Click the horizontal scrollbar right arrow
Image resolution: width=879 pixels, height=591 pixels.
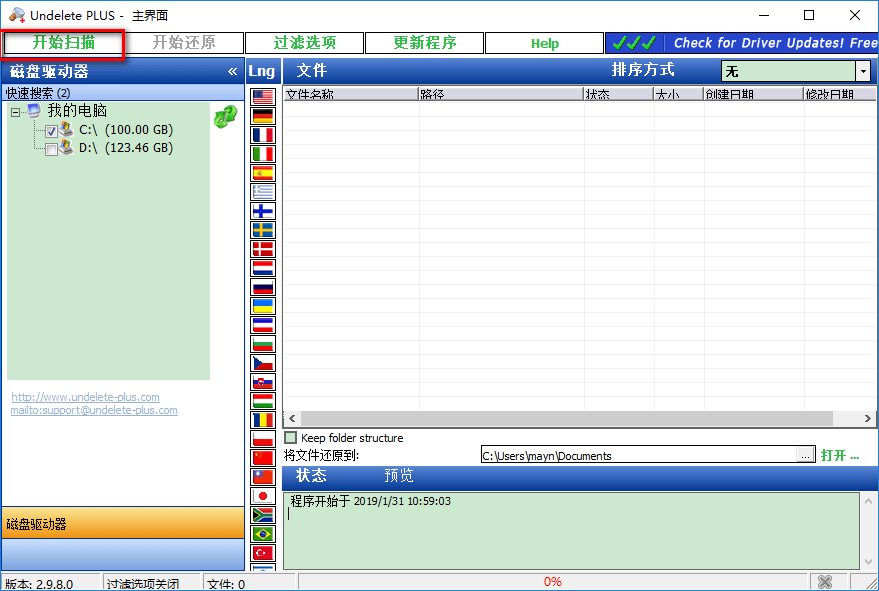click(x=867, y=418)
